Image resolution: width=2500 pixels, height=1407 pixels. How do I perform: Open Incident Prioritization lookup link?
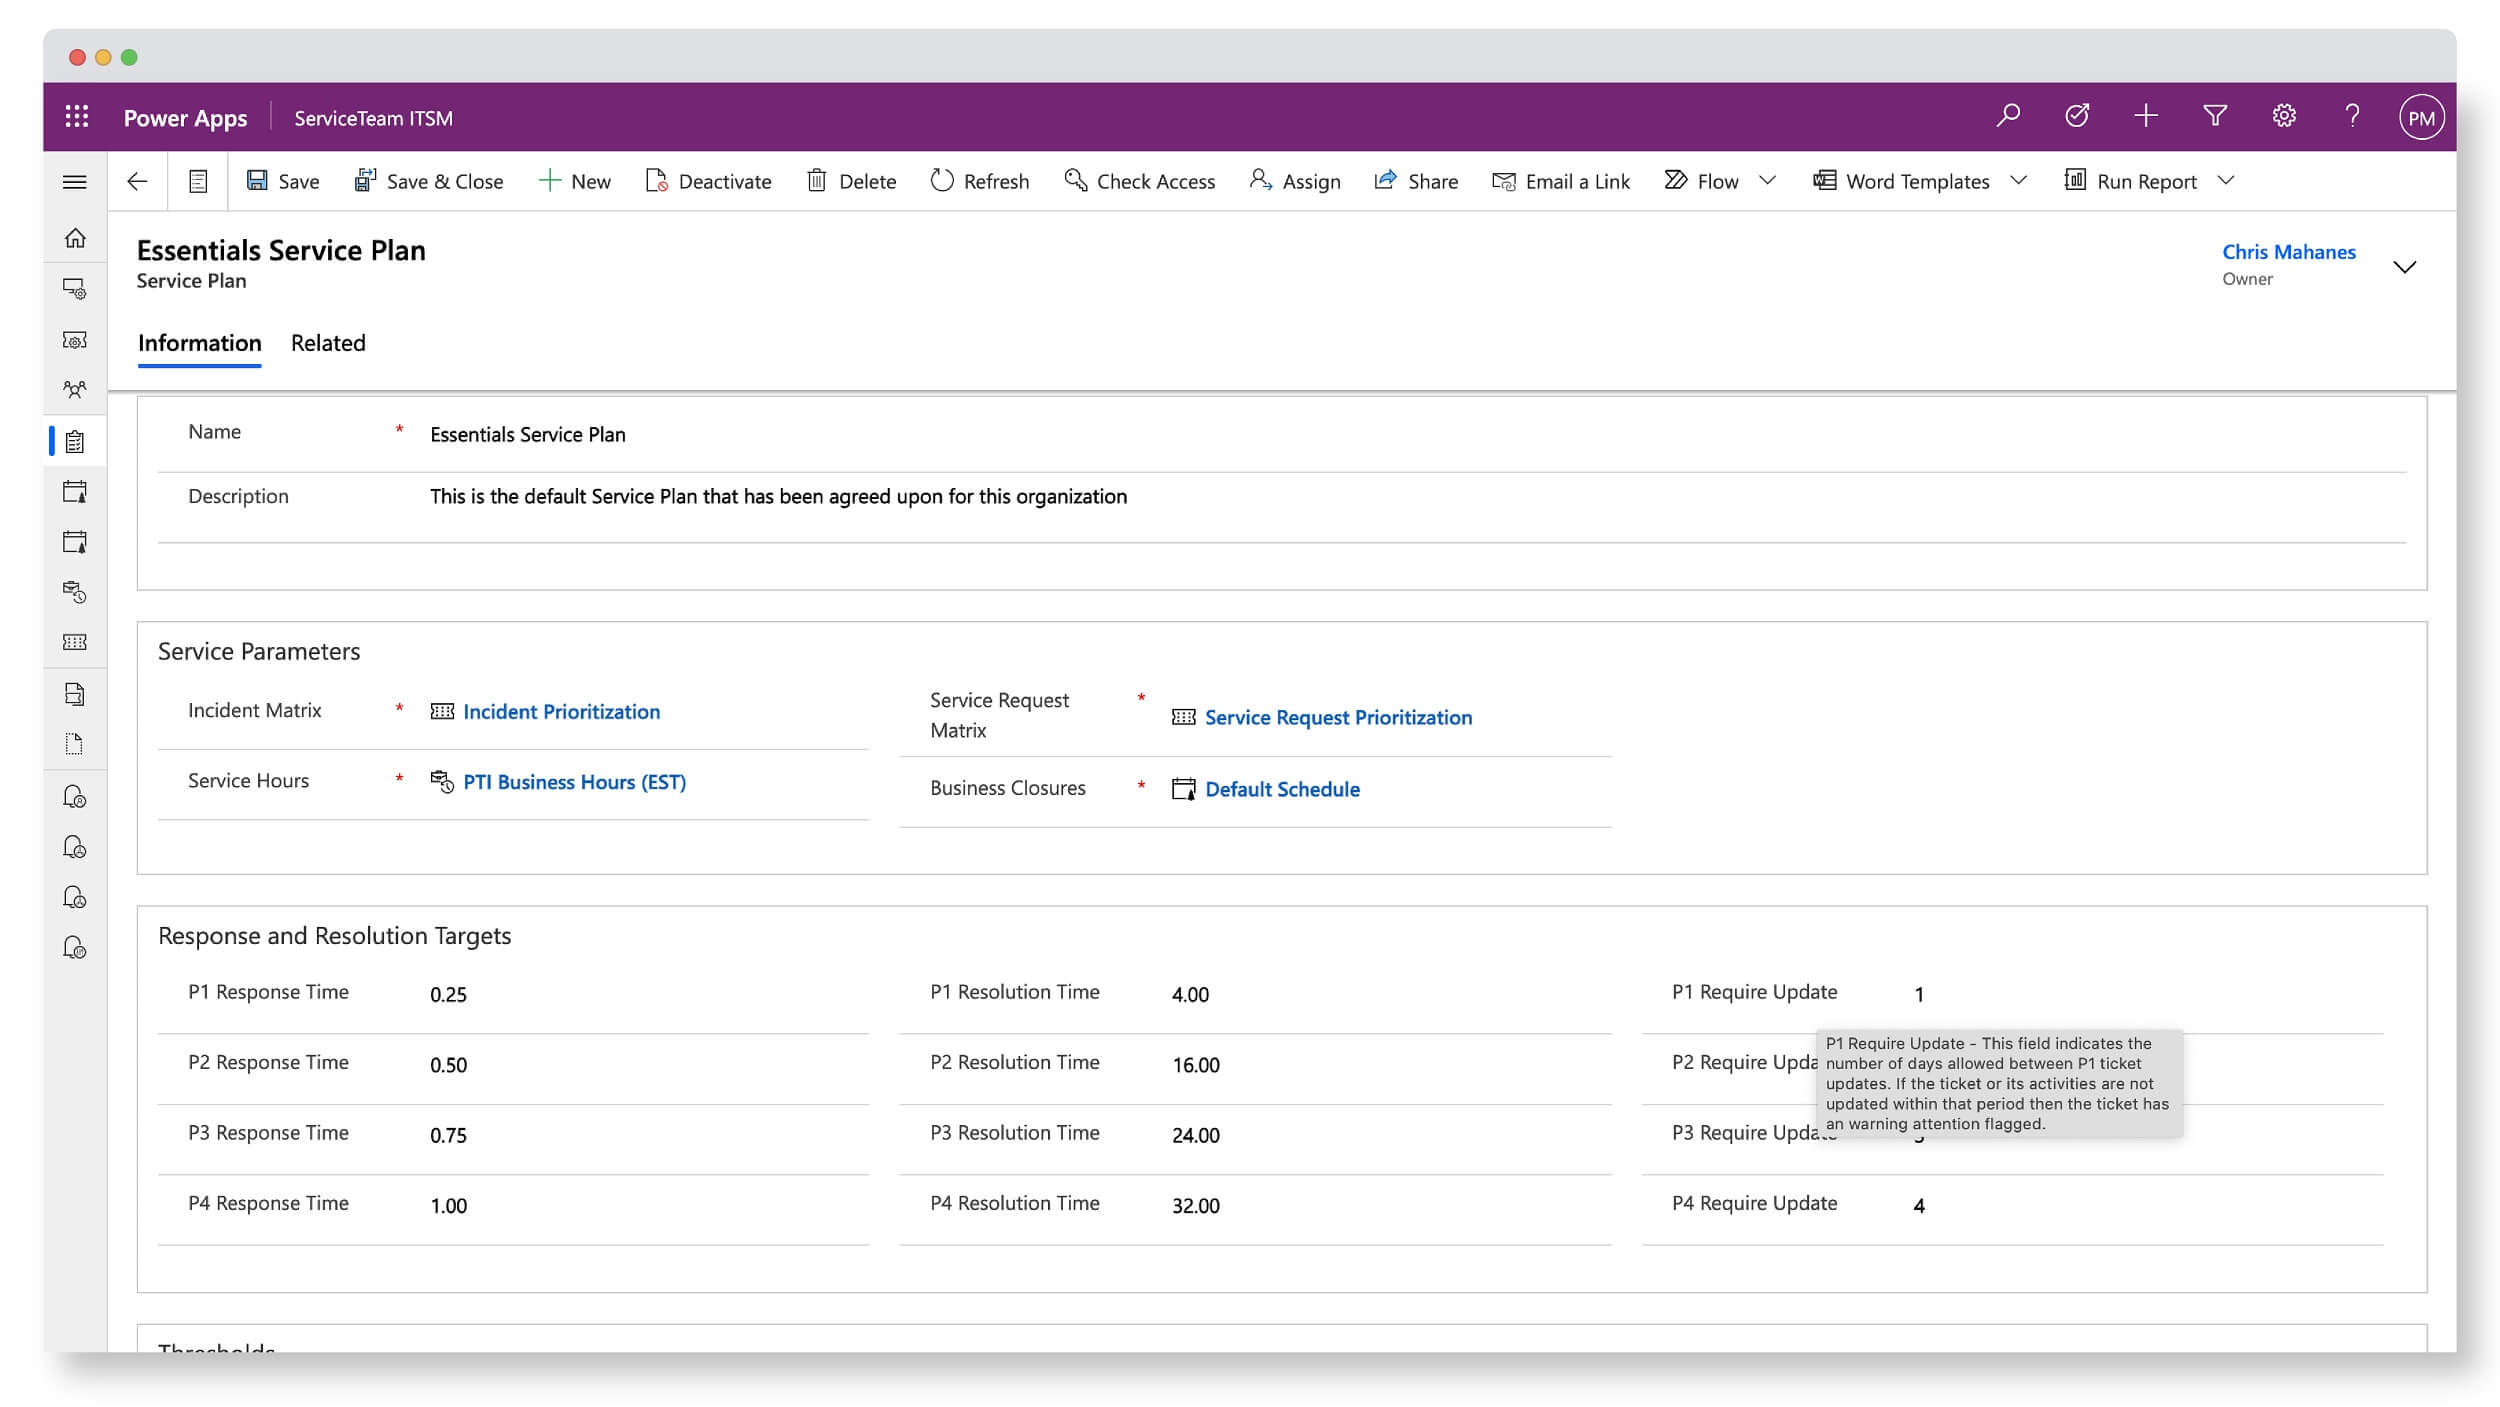point(561,712)
